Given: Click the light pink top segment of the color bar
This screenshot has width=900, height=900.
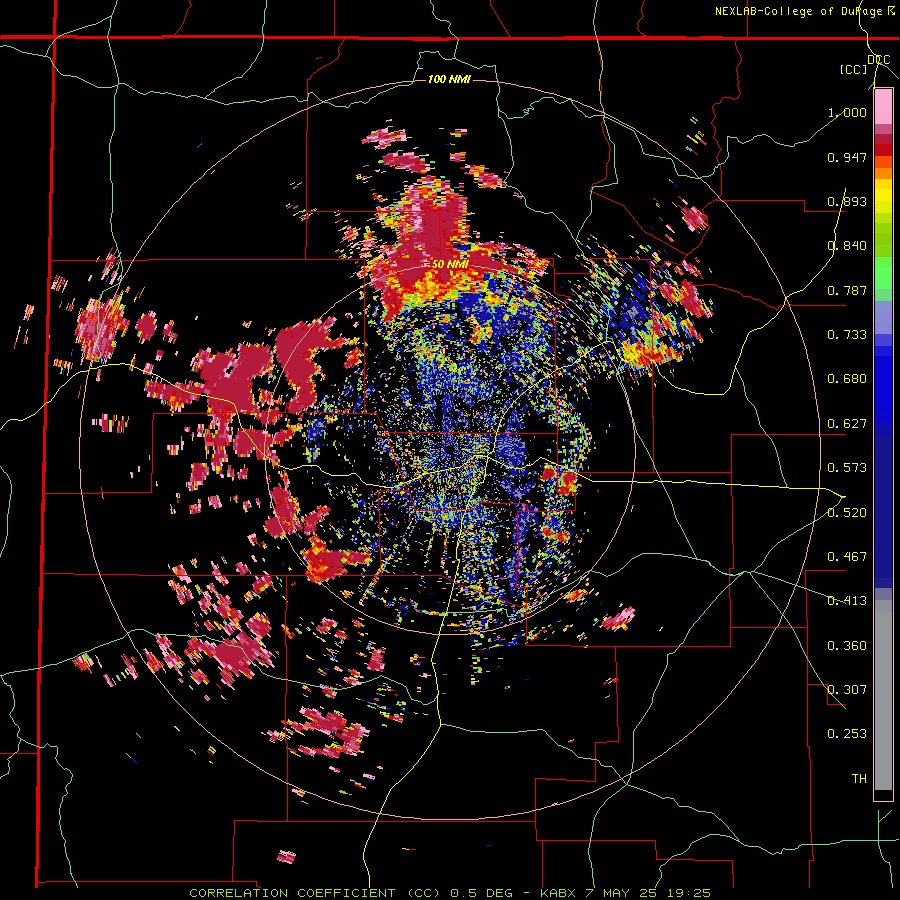Looking at the screenshot, I should [x=883, y=107].
